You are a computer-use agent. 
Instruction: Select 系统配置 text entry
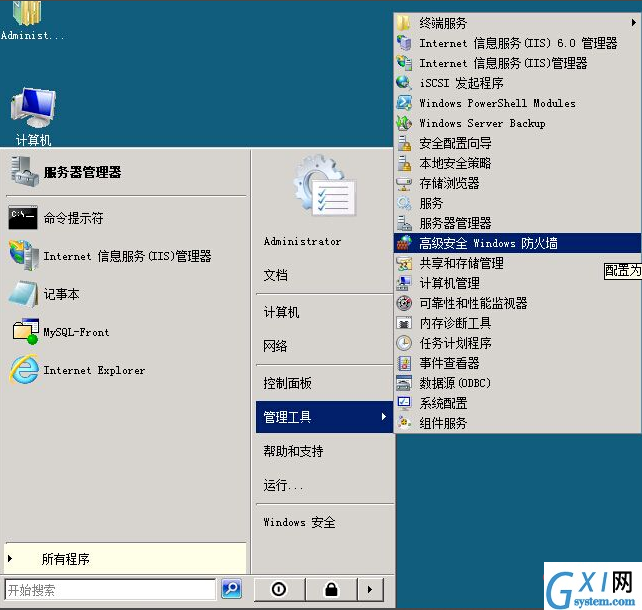443,403
